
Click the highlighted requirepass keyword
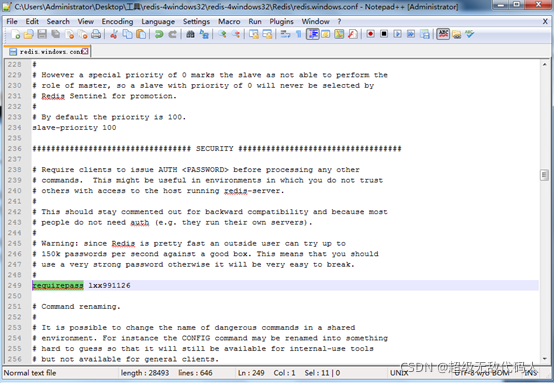point(58,285)
